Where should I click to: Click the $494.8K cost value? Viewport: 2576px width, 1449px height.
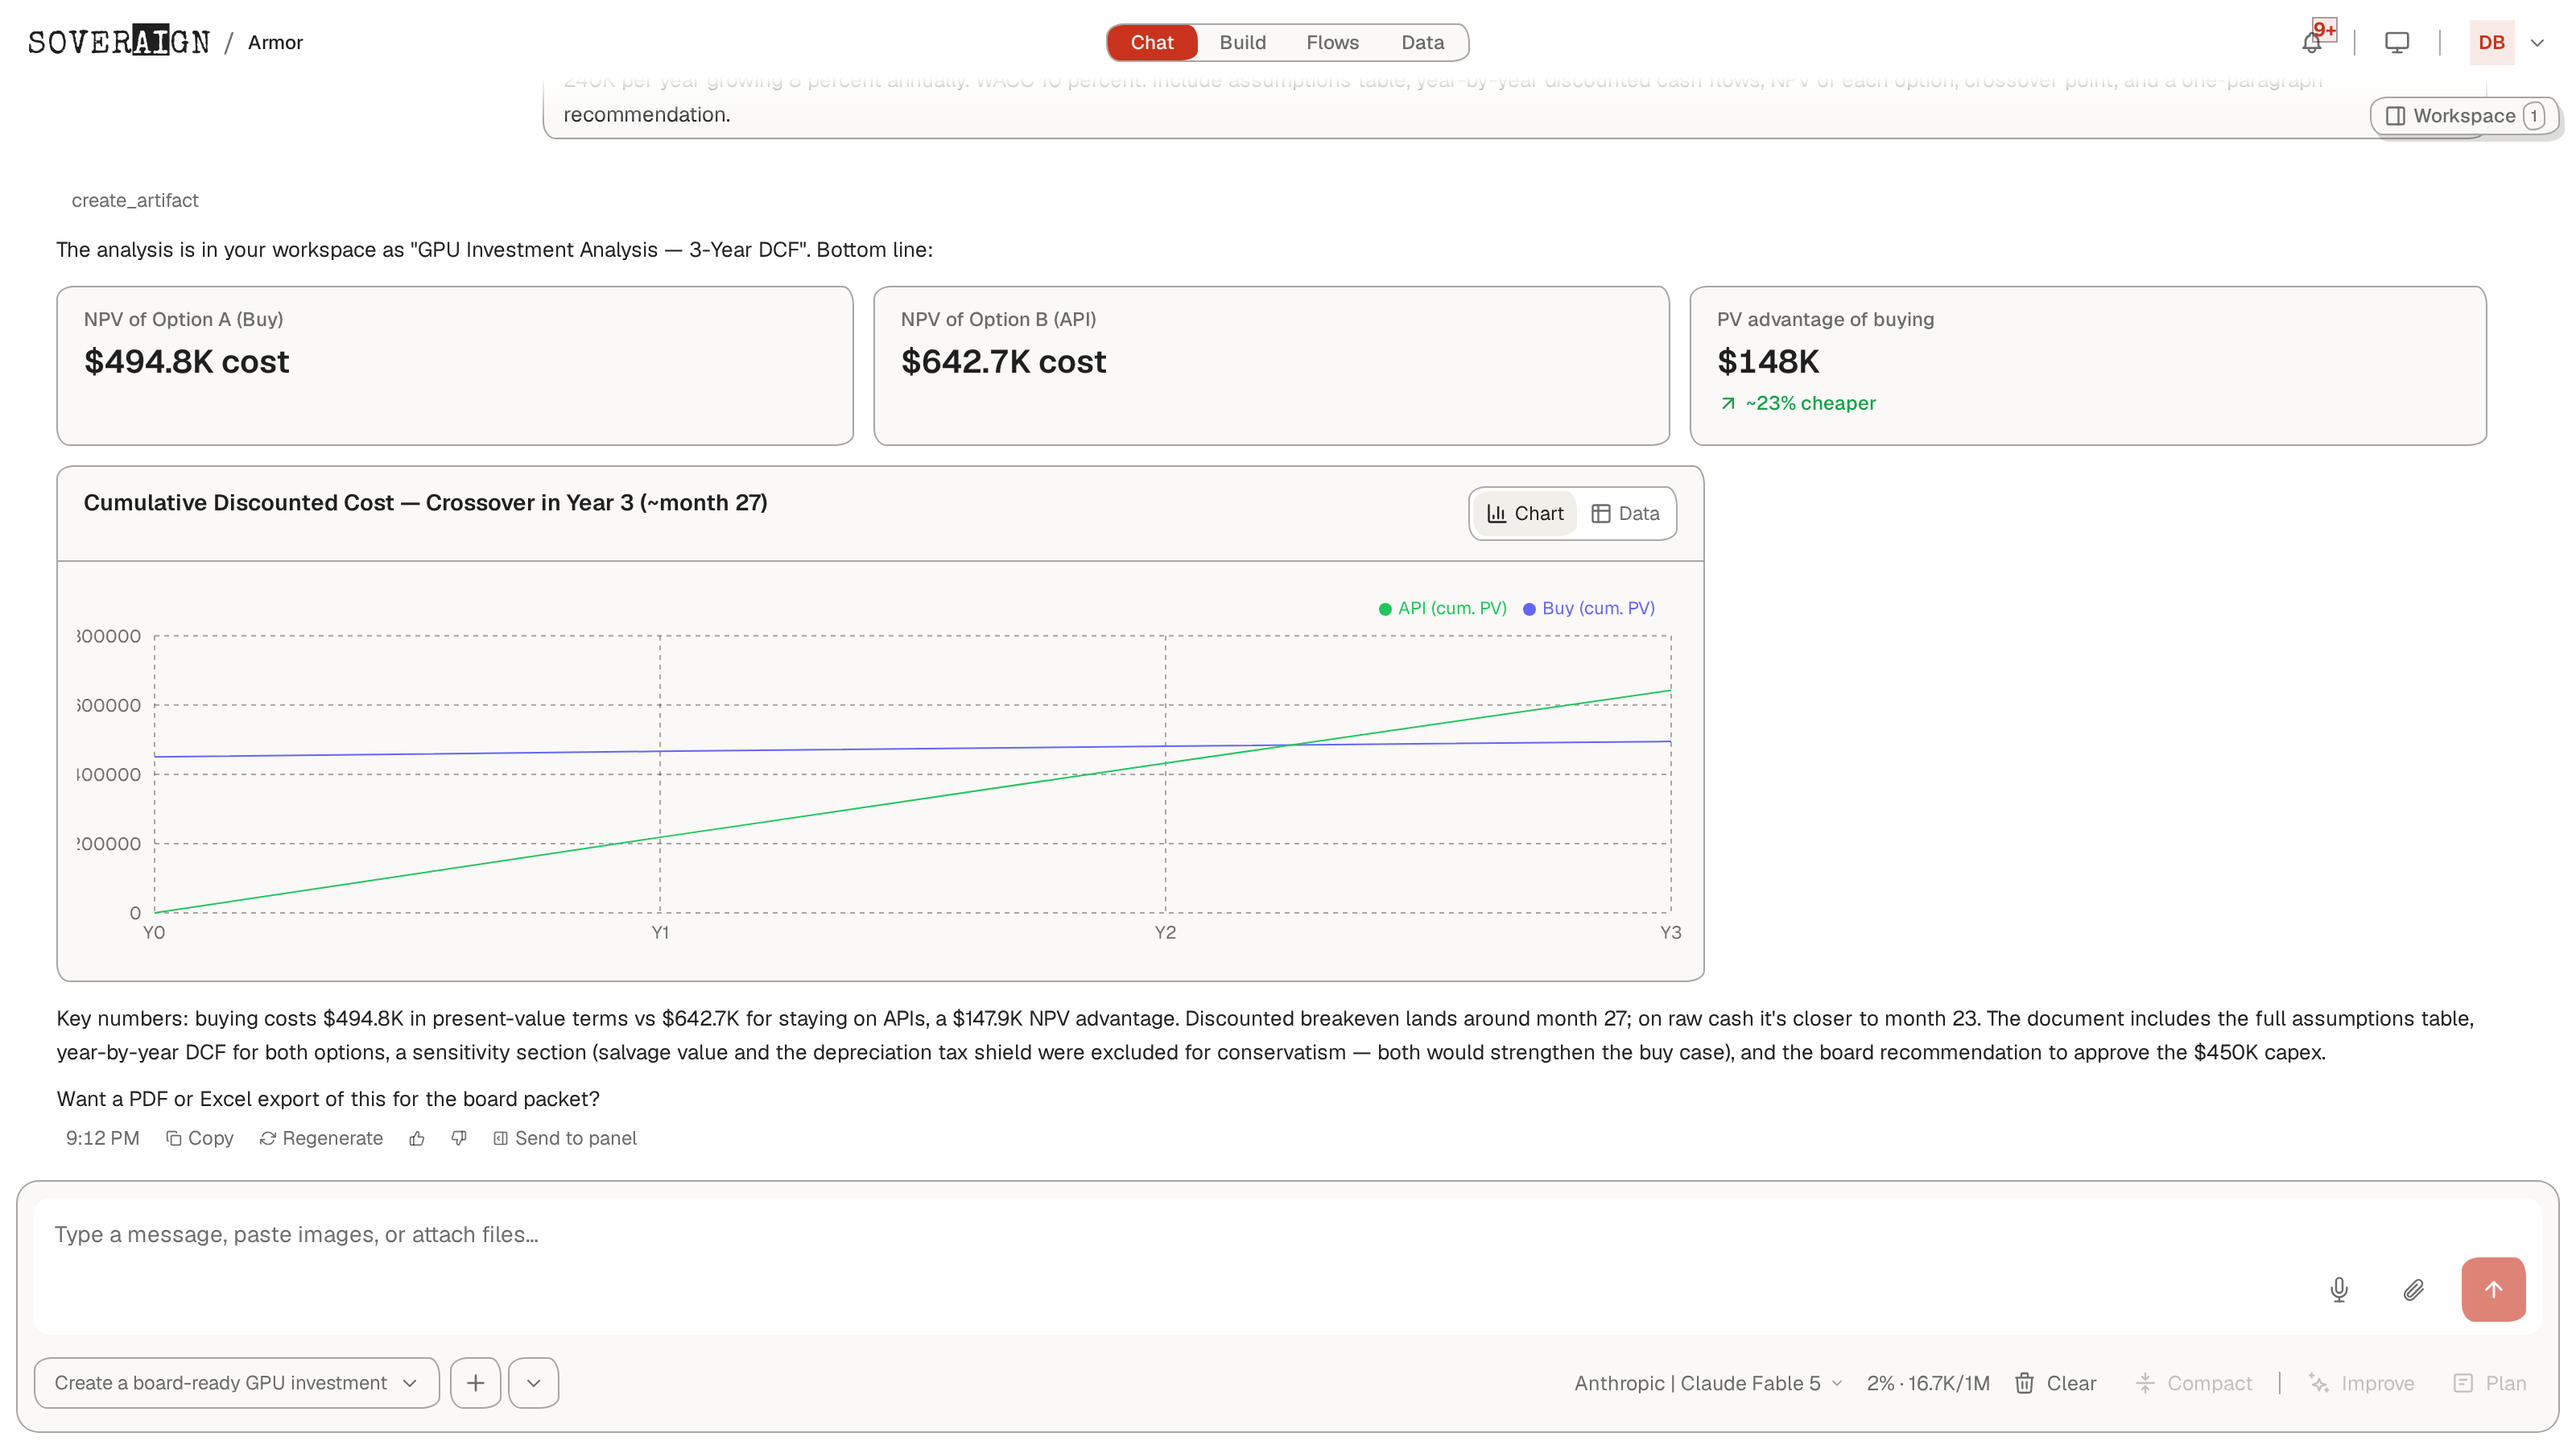coord(186,361)
